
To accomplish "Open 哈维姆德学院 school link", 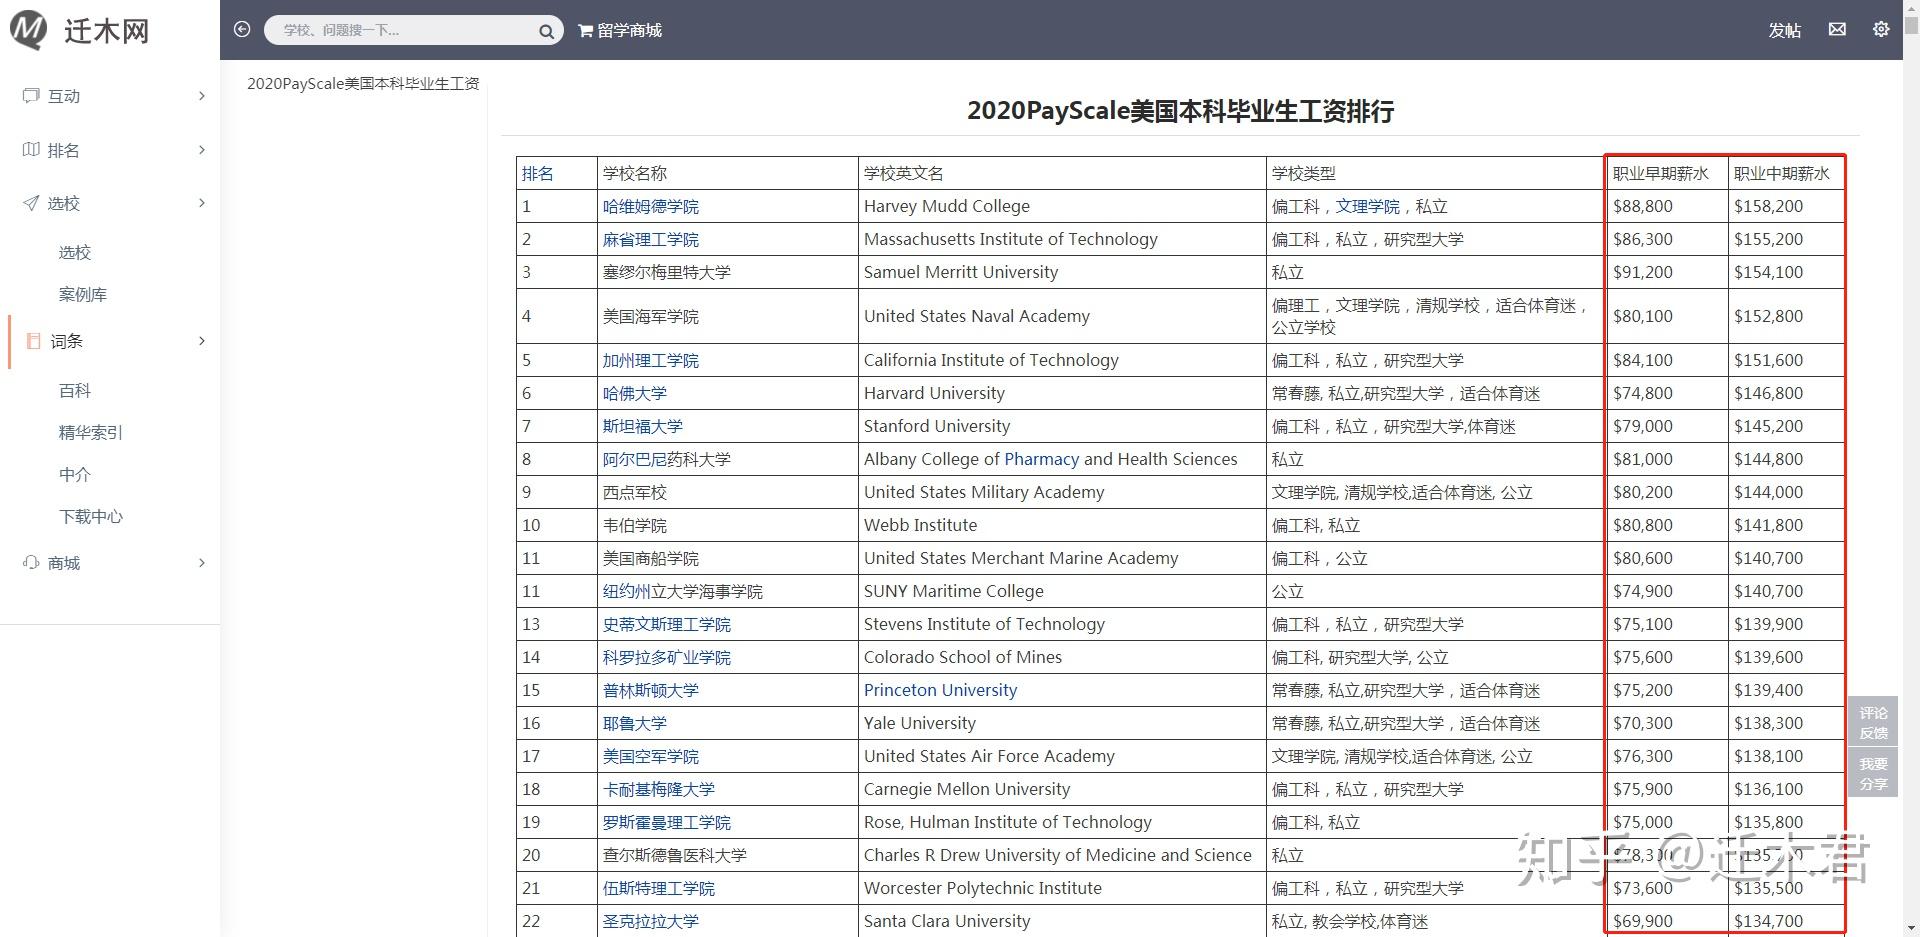I will tap(651, 206).
